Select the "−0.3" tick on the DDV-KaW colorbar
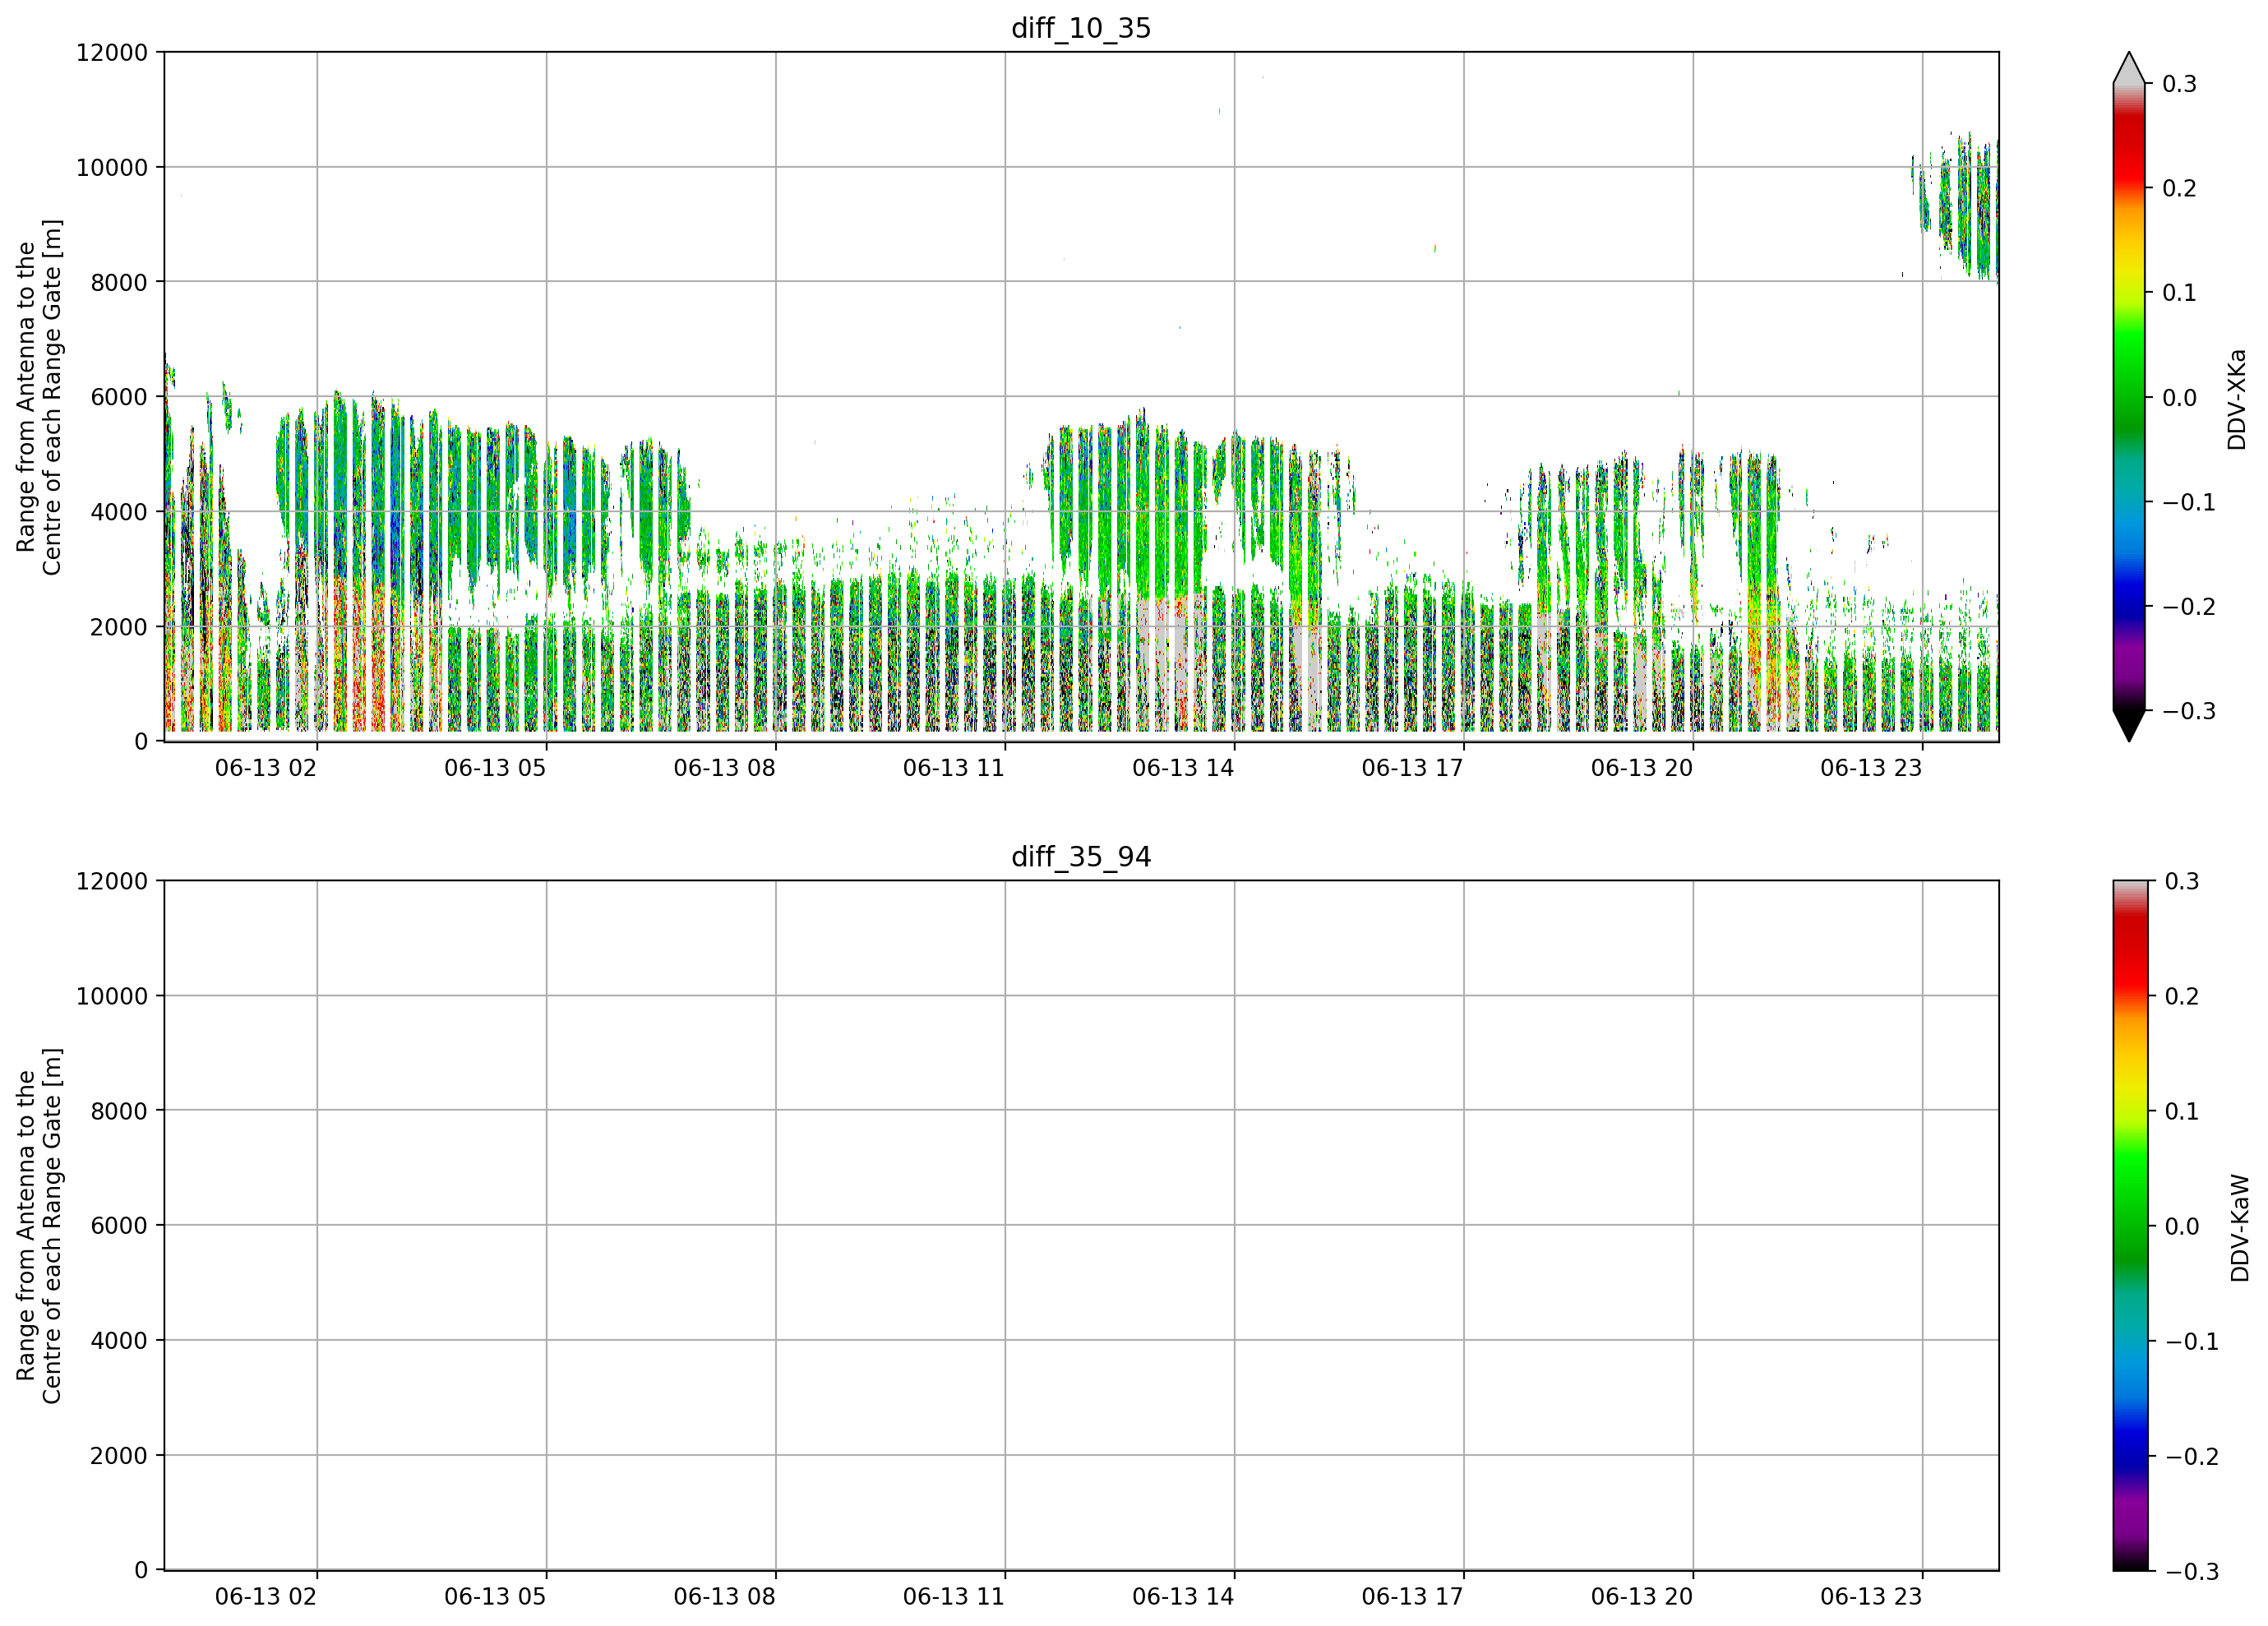This screenshot has height=1626, width=2268. [x=2191, y=1572]
